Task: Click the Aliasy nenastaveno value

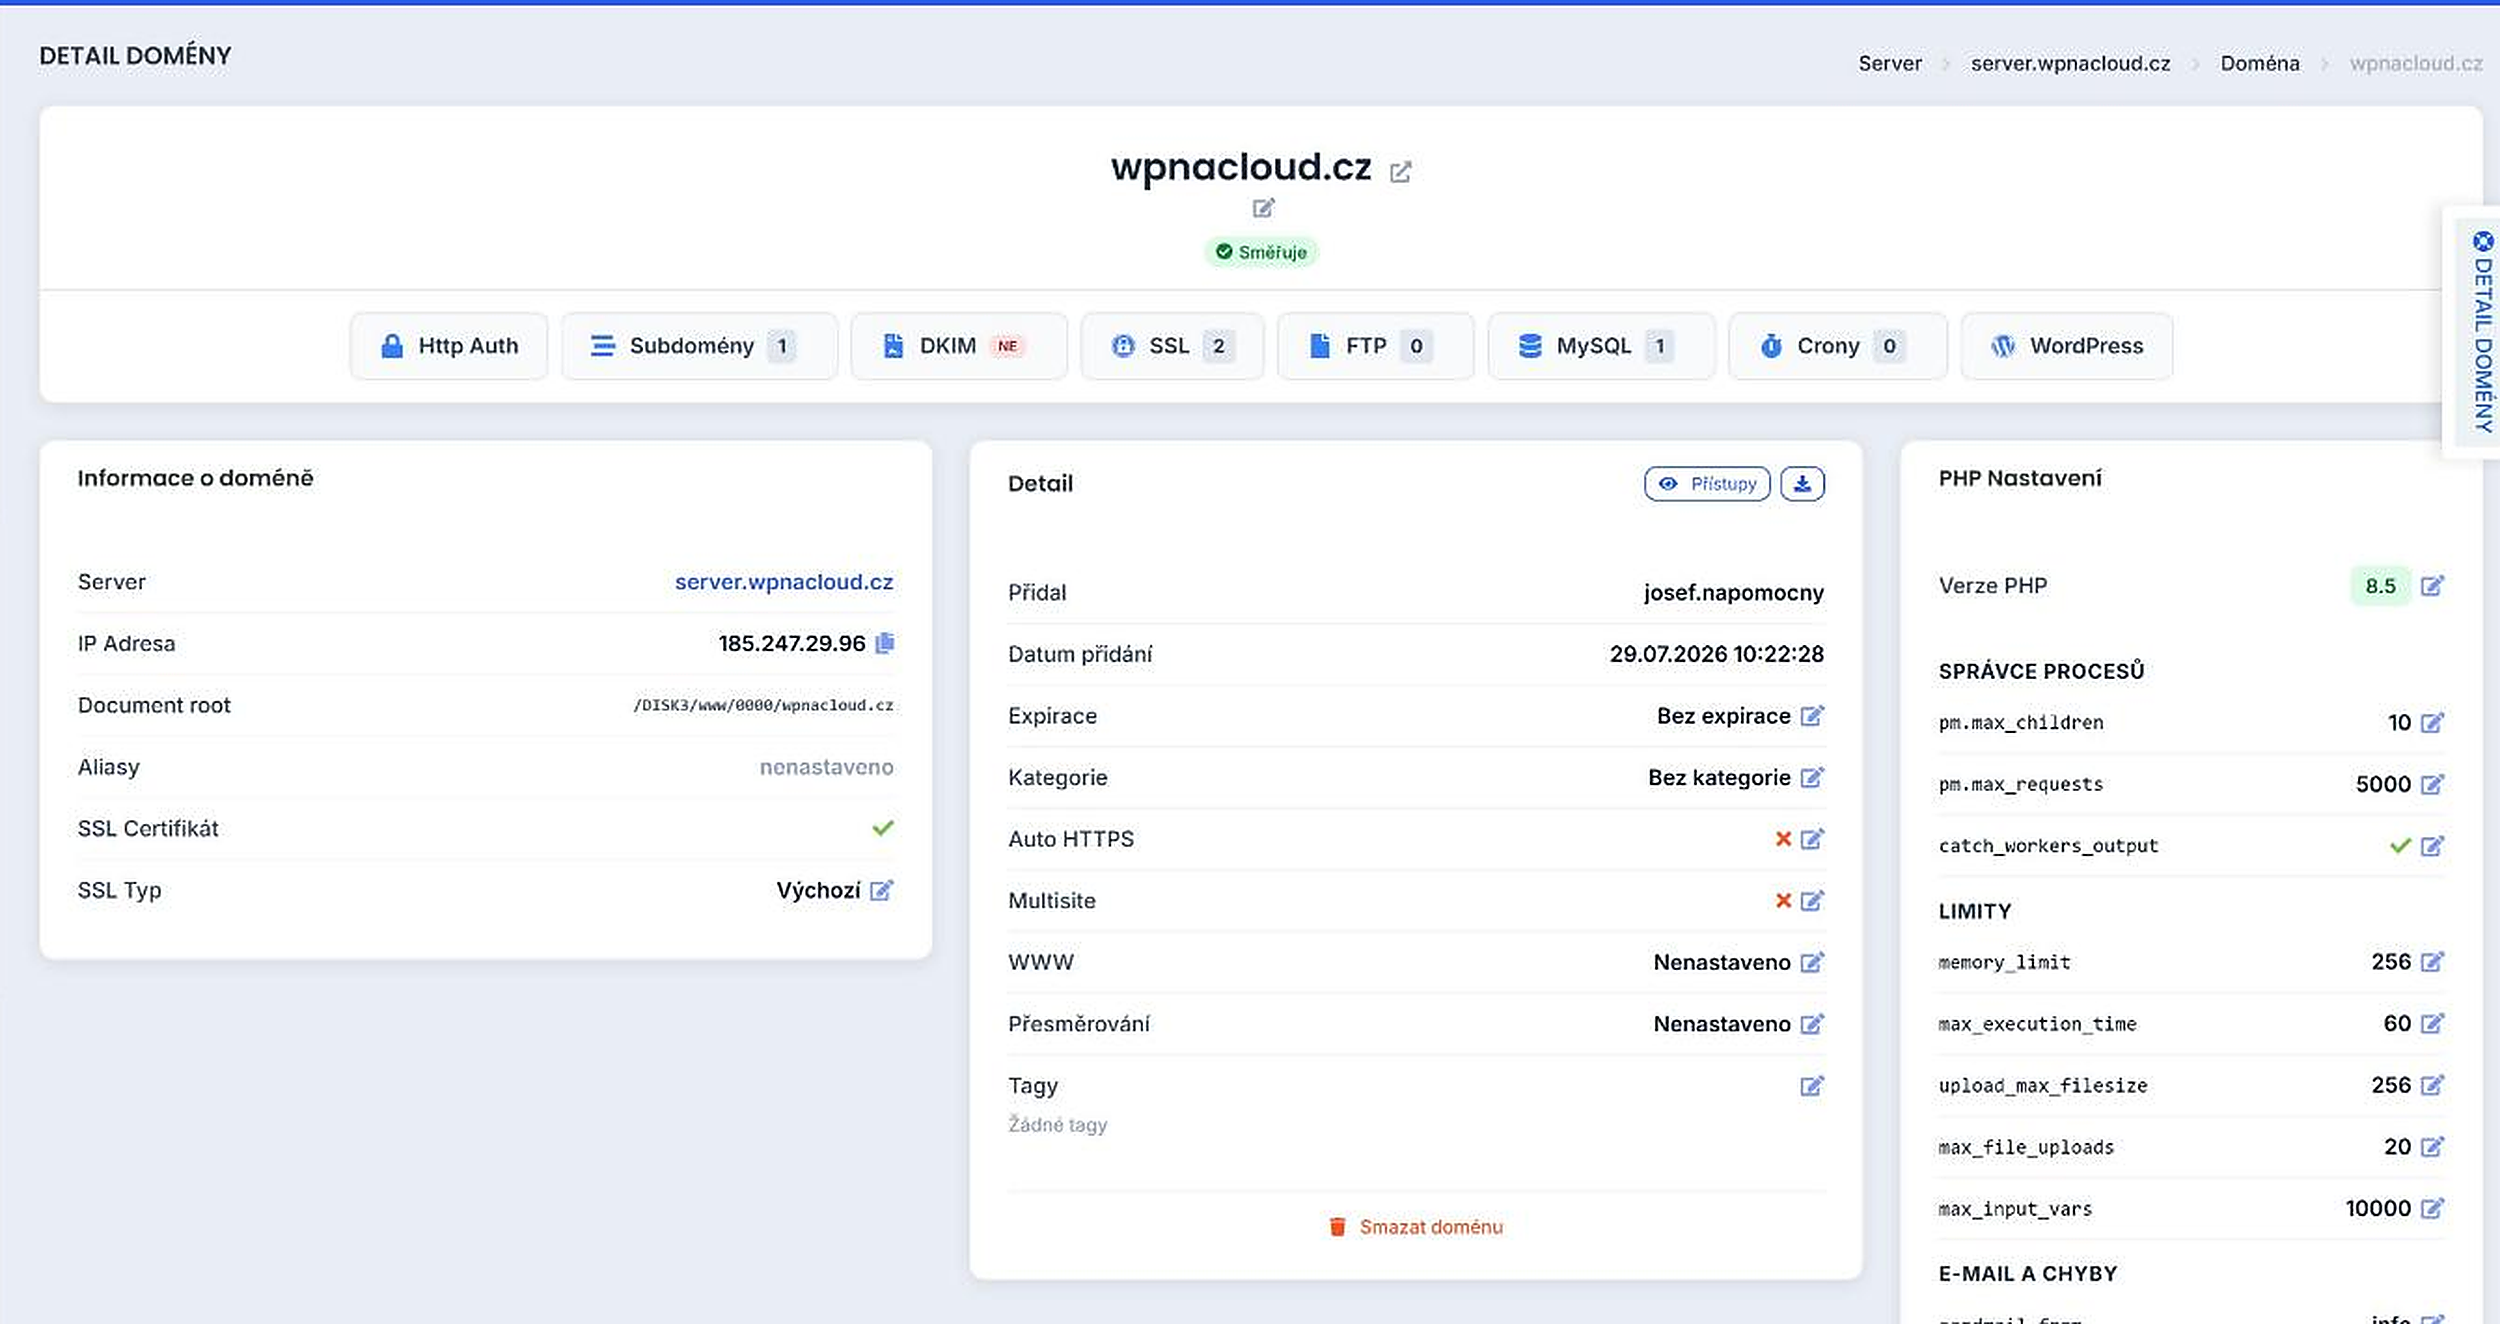Action: point(826,767)
